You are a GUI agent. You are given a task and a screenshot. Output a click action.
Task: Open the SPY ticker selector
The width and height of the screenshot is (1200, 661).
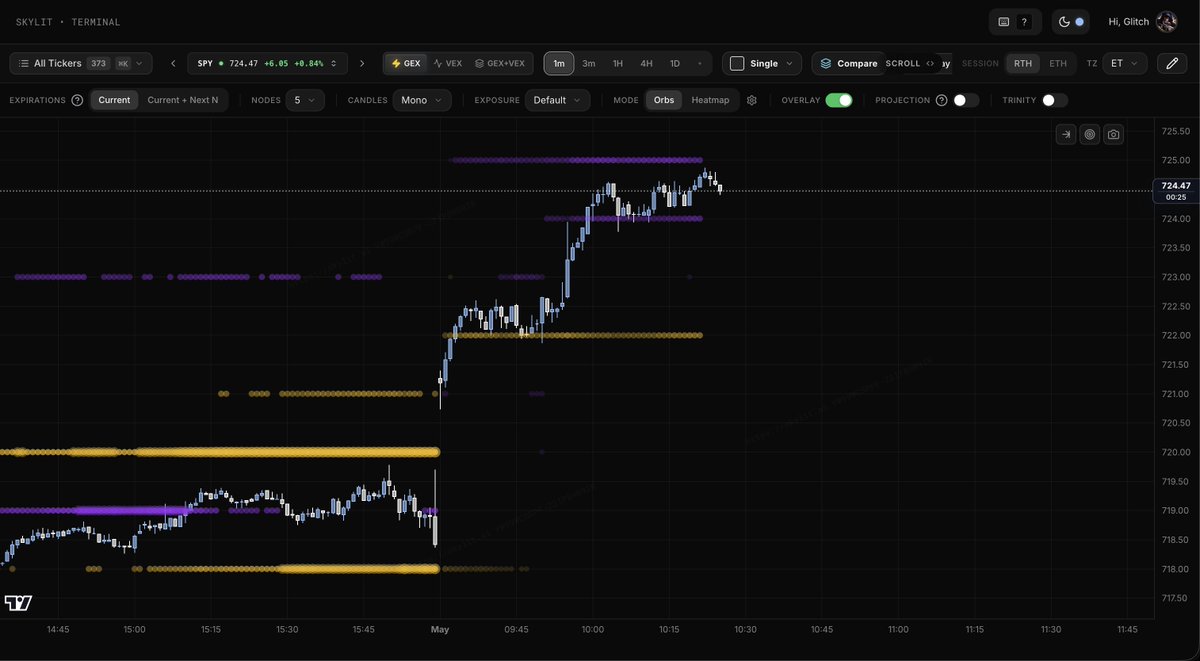tap(268, 63)
